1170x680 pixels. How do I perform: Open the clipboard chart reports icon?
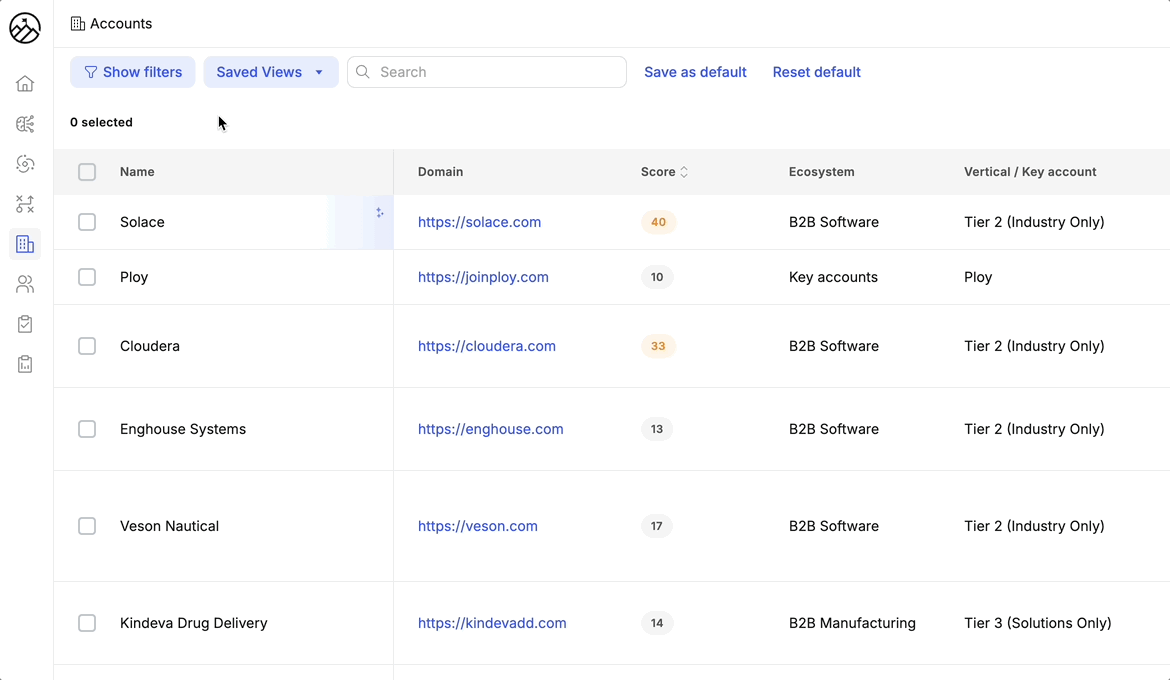(x=25, y=364)
